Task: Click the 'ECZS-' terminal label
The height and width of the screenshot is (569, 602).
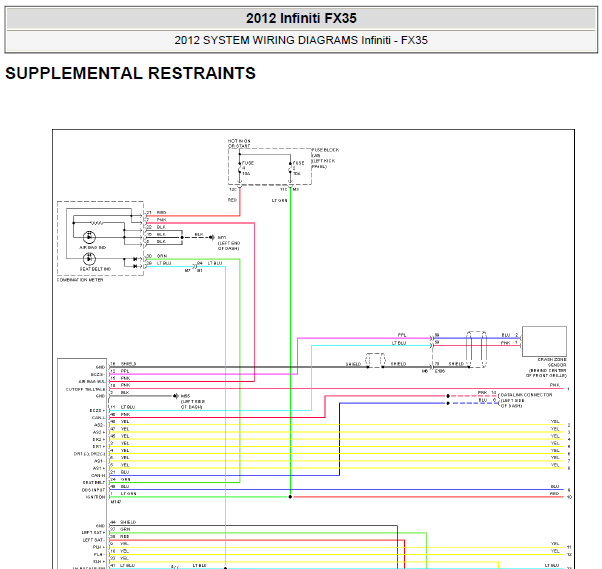Action: click(x=98, y=374)
